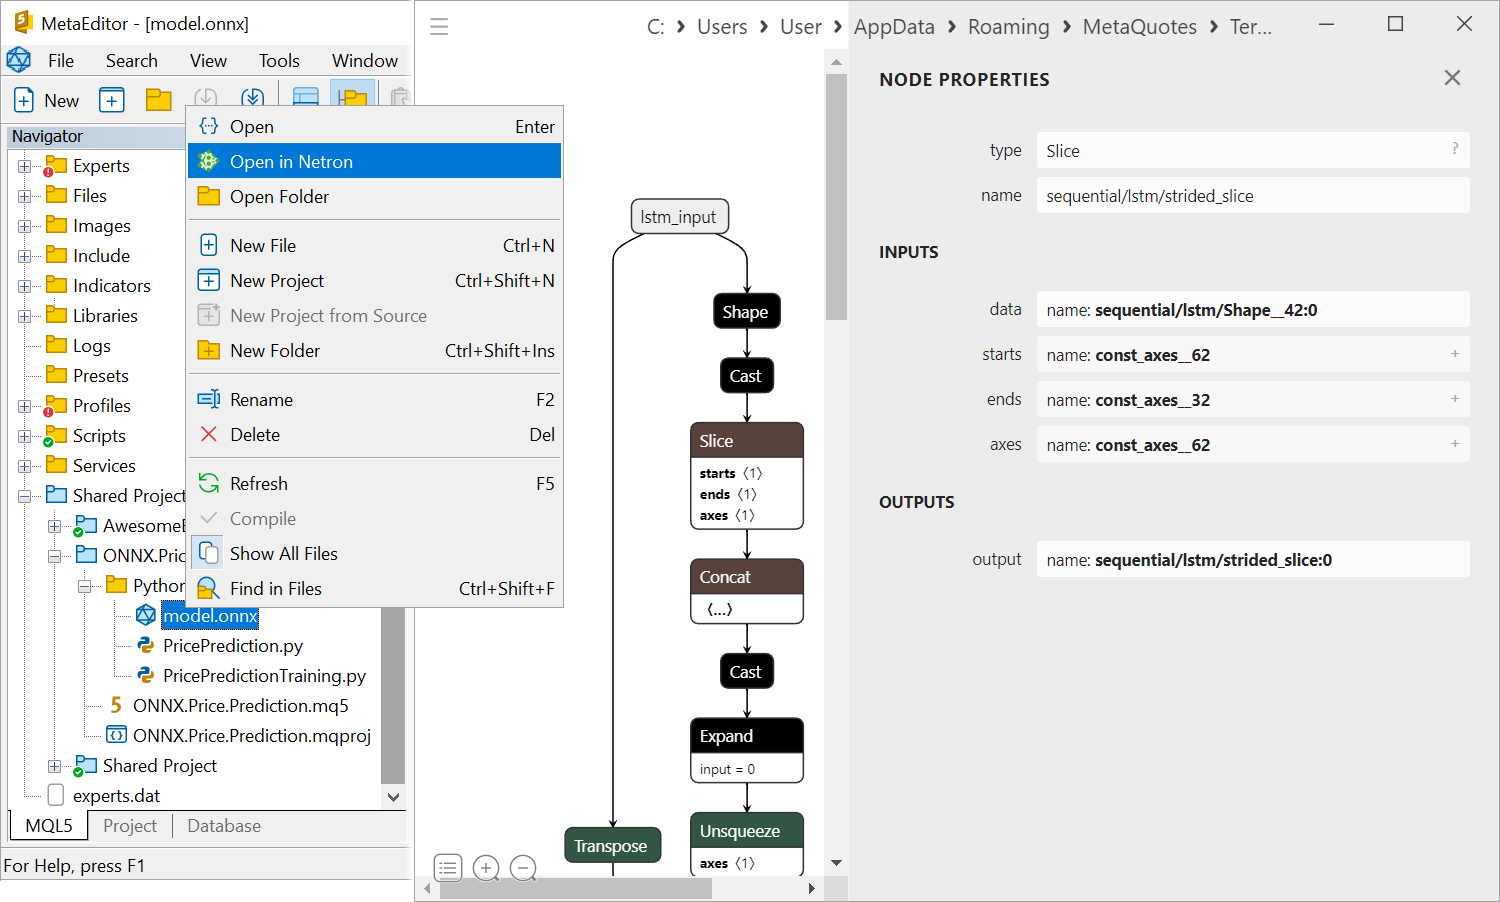Switch to the MQL5 tab
Viewport: 1500px width, 902px height.
(48, 825)
